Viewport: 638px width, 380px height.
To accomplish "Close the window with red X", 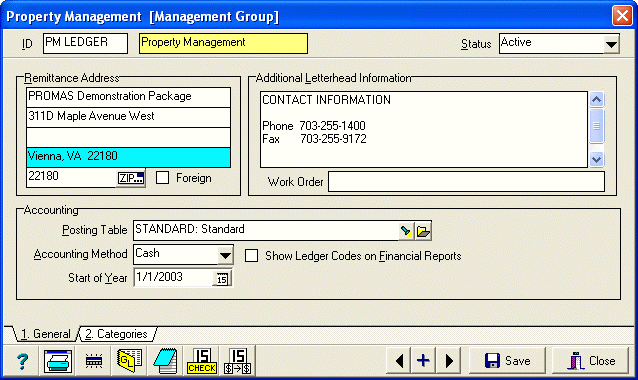I will 622,16.
